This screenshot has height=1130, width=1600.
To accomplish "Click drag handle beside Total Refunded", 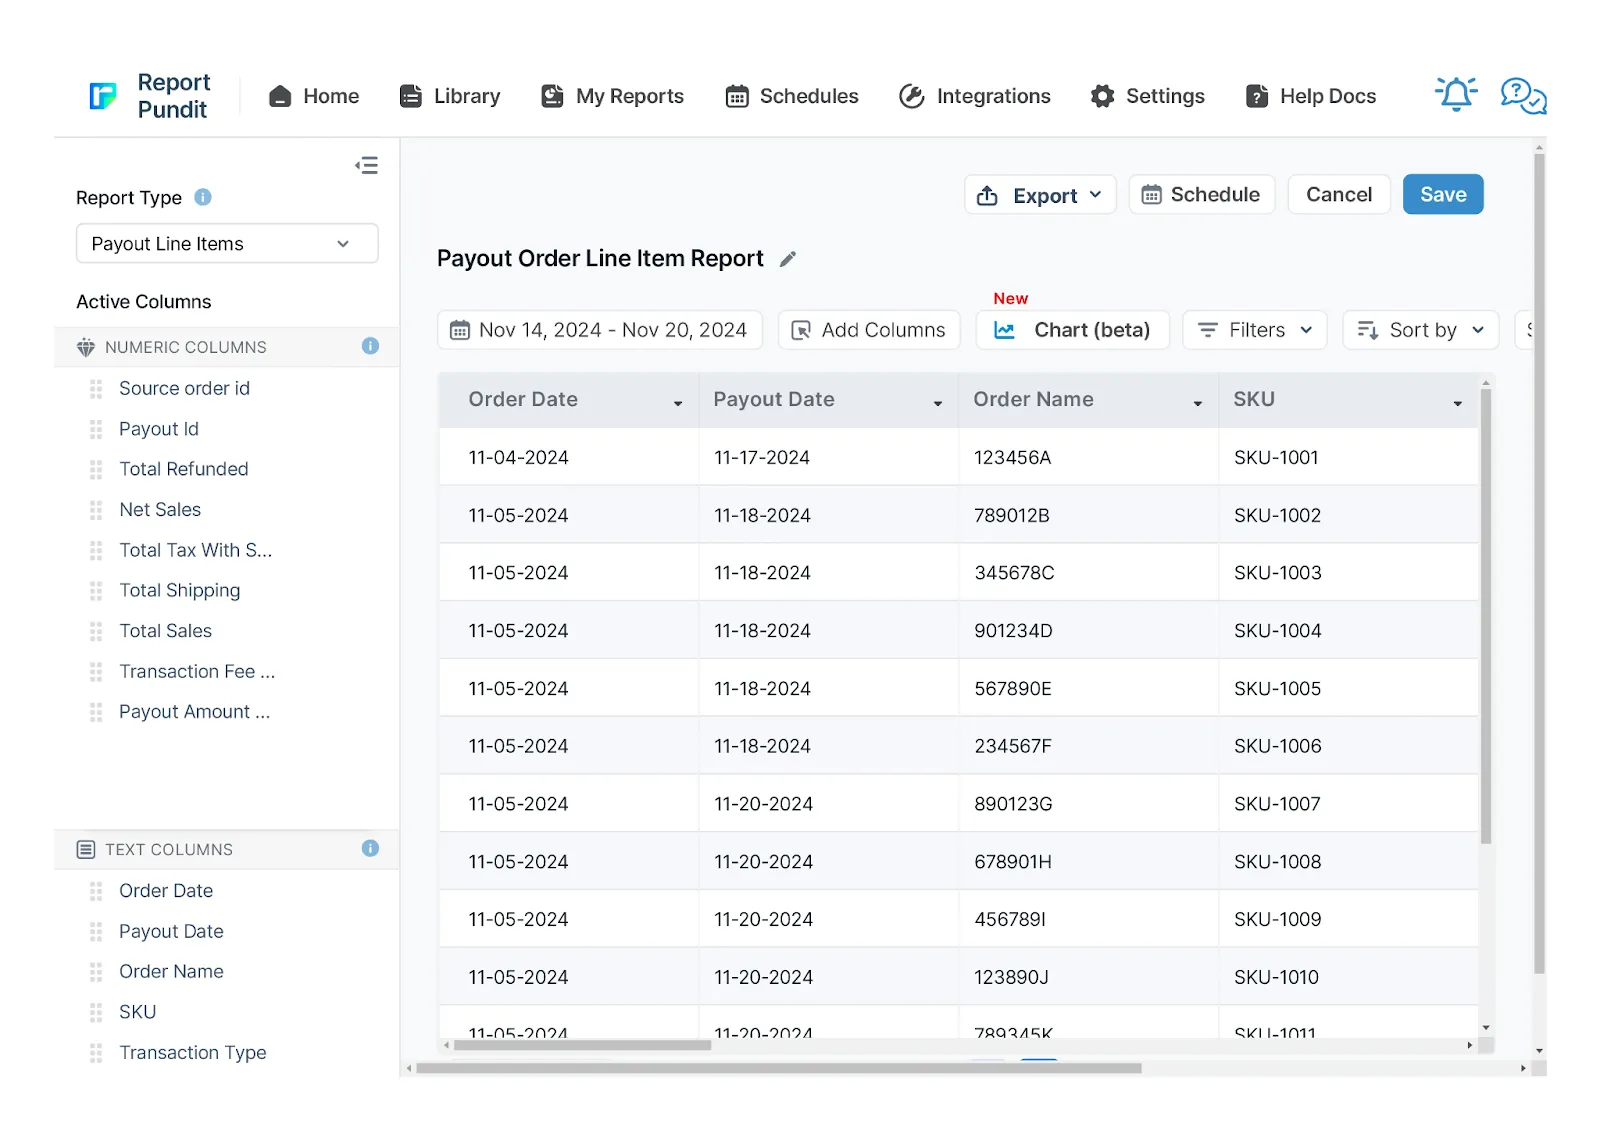I will 96,469.
